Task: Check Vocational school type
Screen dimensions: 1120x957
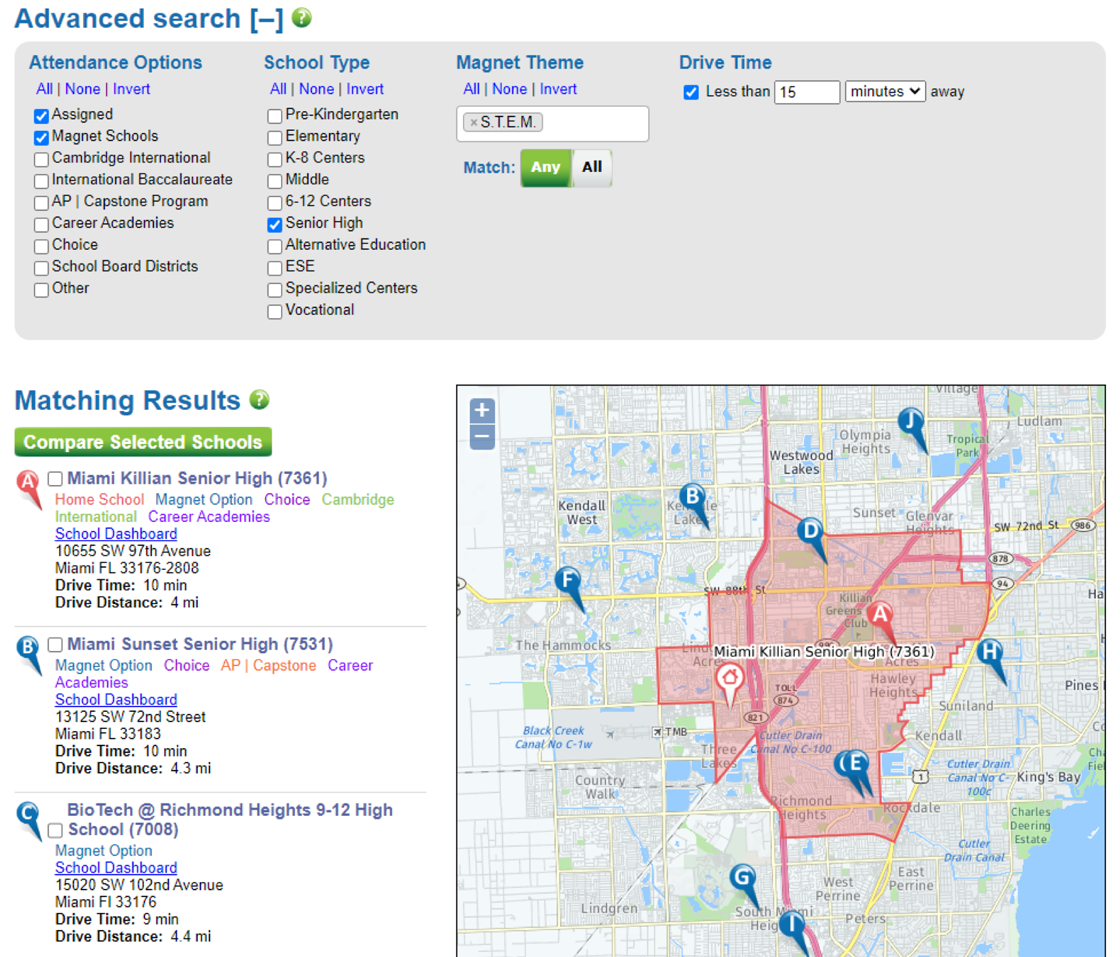Action: [x=275, y=311]
